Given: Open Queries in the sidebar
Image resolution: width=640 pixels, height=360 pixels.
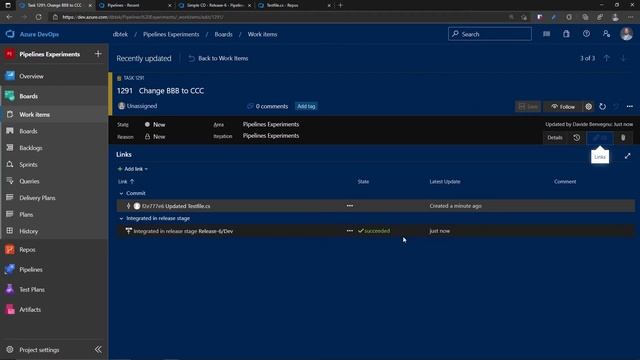Looking at the screenshot, I should pos(29,181).
